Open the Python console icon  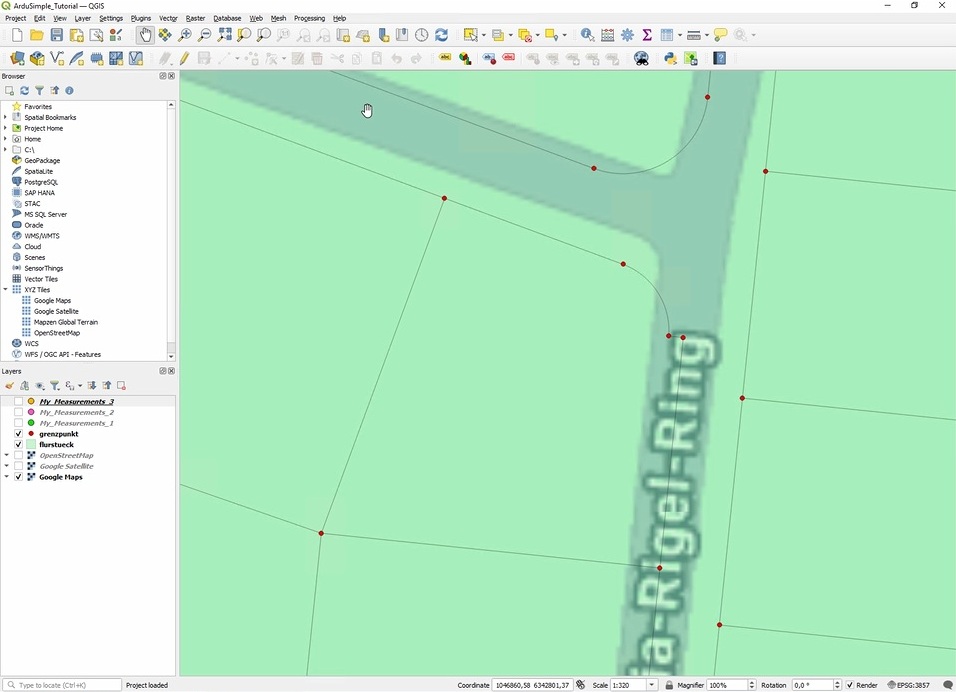click(x=671, y=59)
